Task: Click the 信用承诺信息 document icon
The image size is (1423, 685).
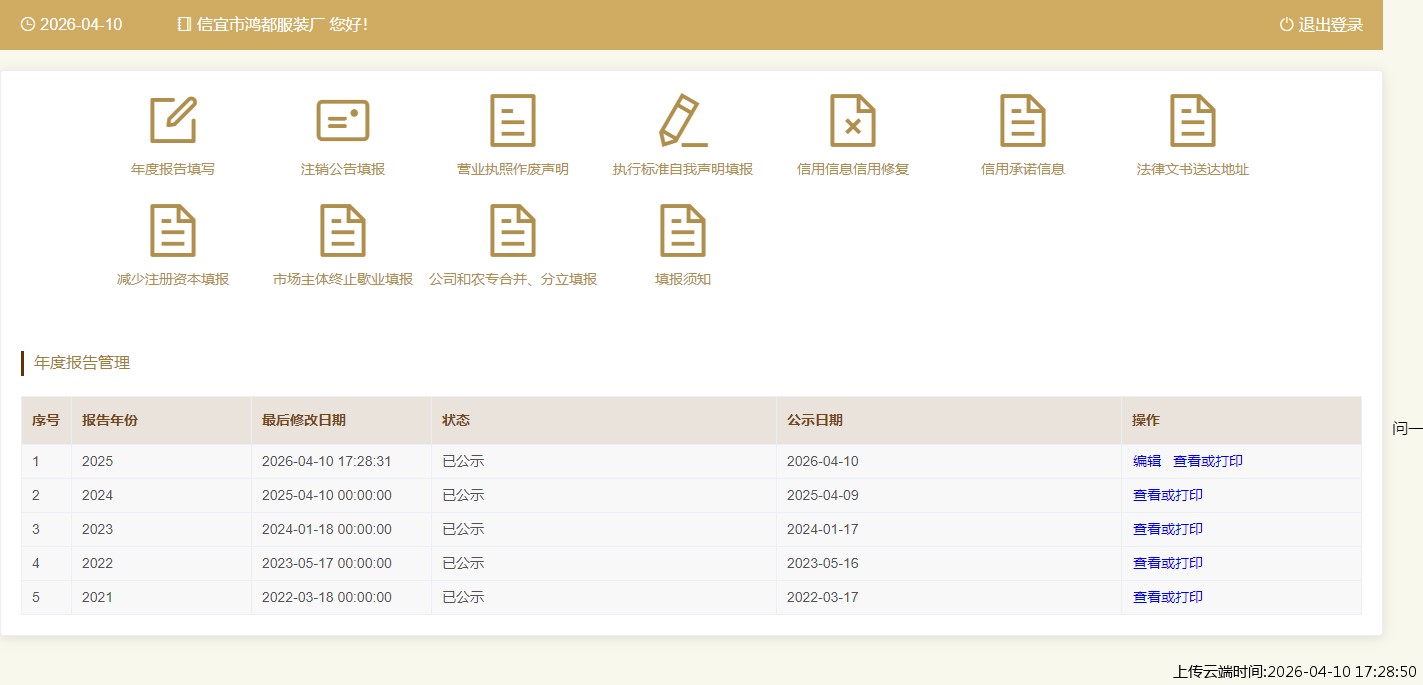Action: (x=1023, y=121)
